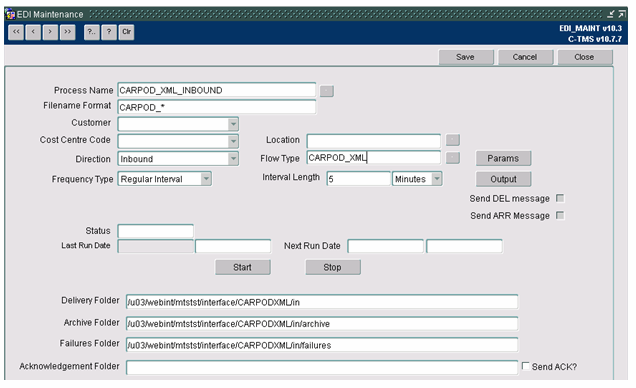Open lookup button beside Flow Type field
Image resolution: width=636 pixels, height=388 pixels.
pos(453,158)
